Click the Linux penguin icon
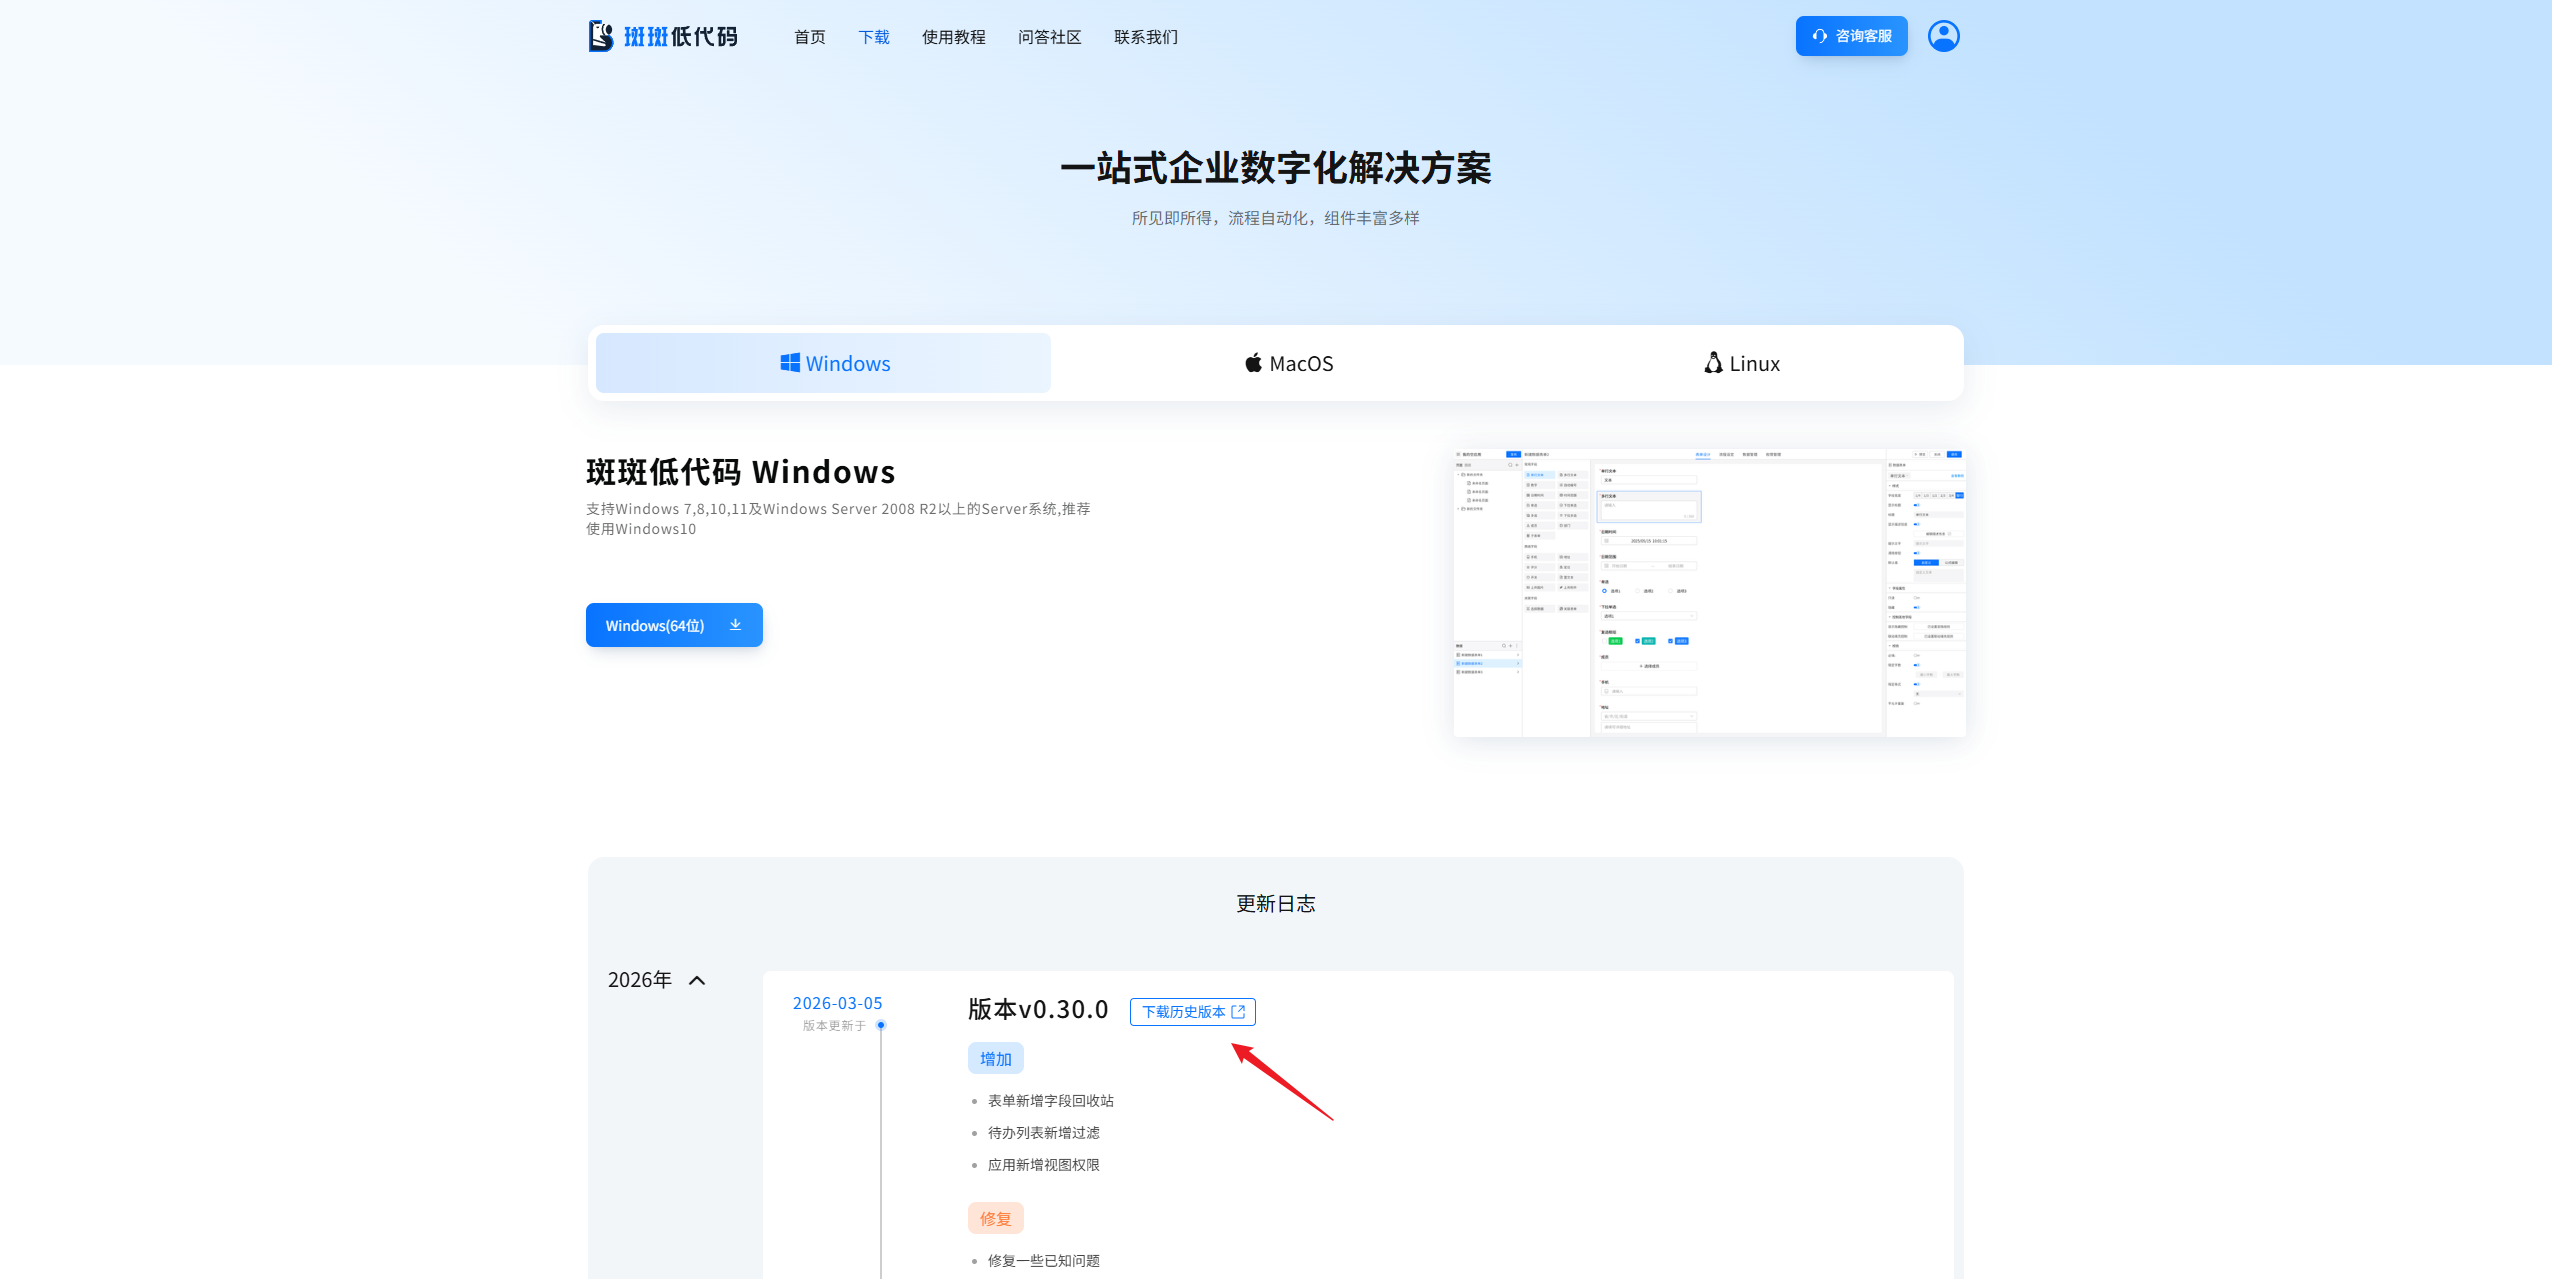Image resolution: width=2552 pixels, height=1279 pixels. click(1713, 363)
